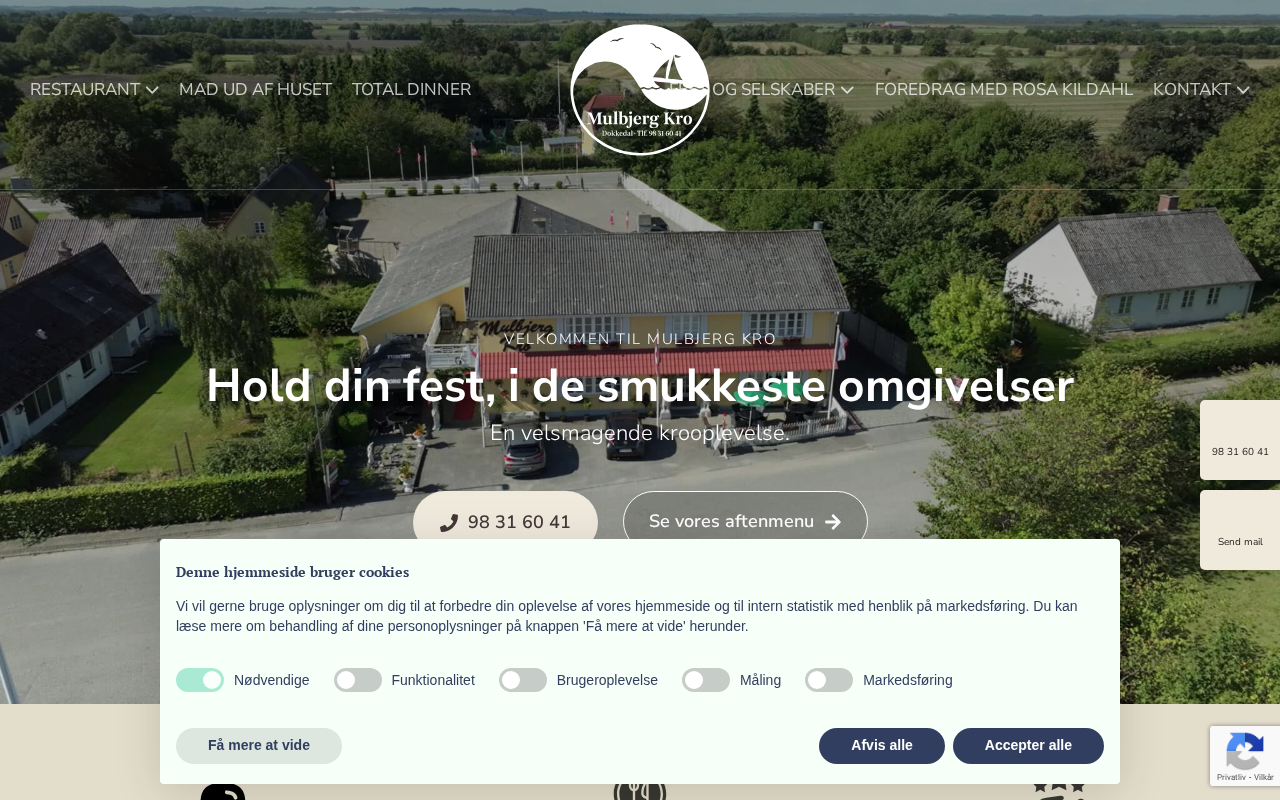Turn on the Måling cookie switch

pos(706,680)
